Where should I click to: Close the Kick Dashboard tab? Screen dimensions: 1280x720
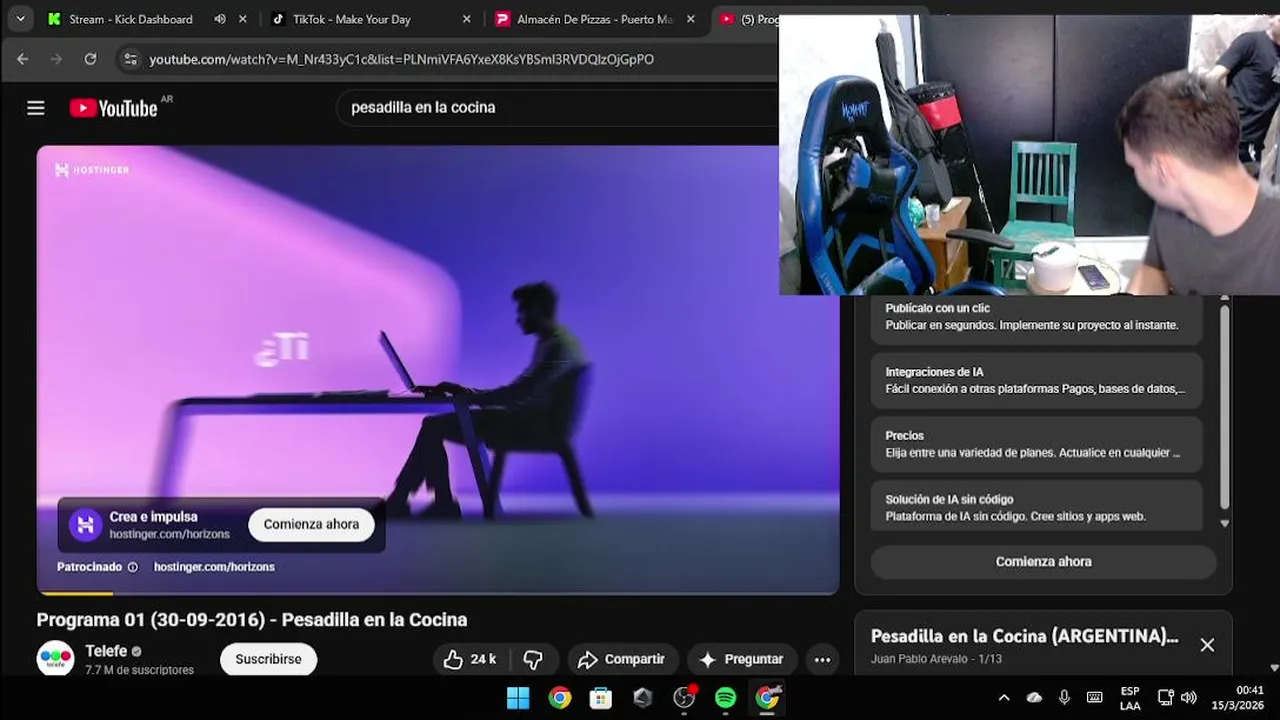coord(242,19)
